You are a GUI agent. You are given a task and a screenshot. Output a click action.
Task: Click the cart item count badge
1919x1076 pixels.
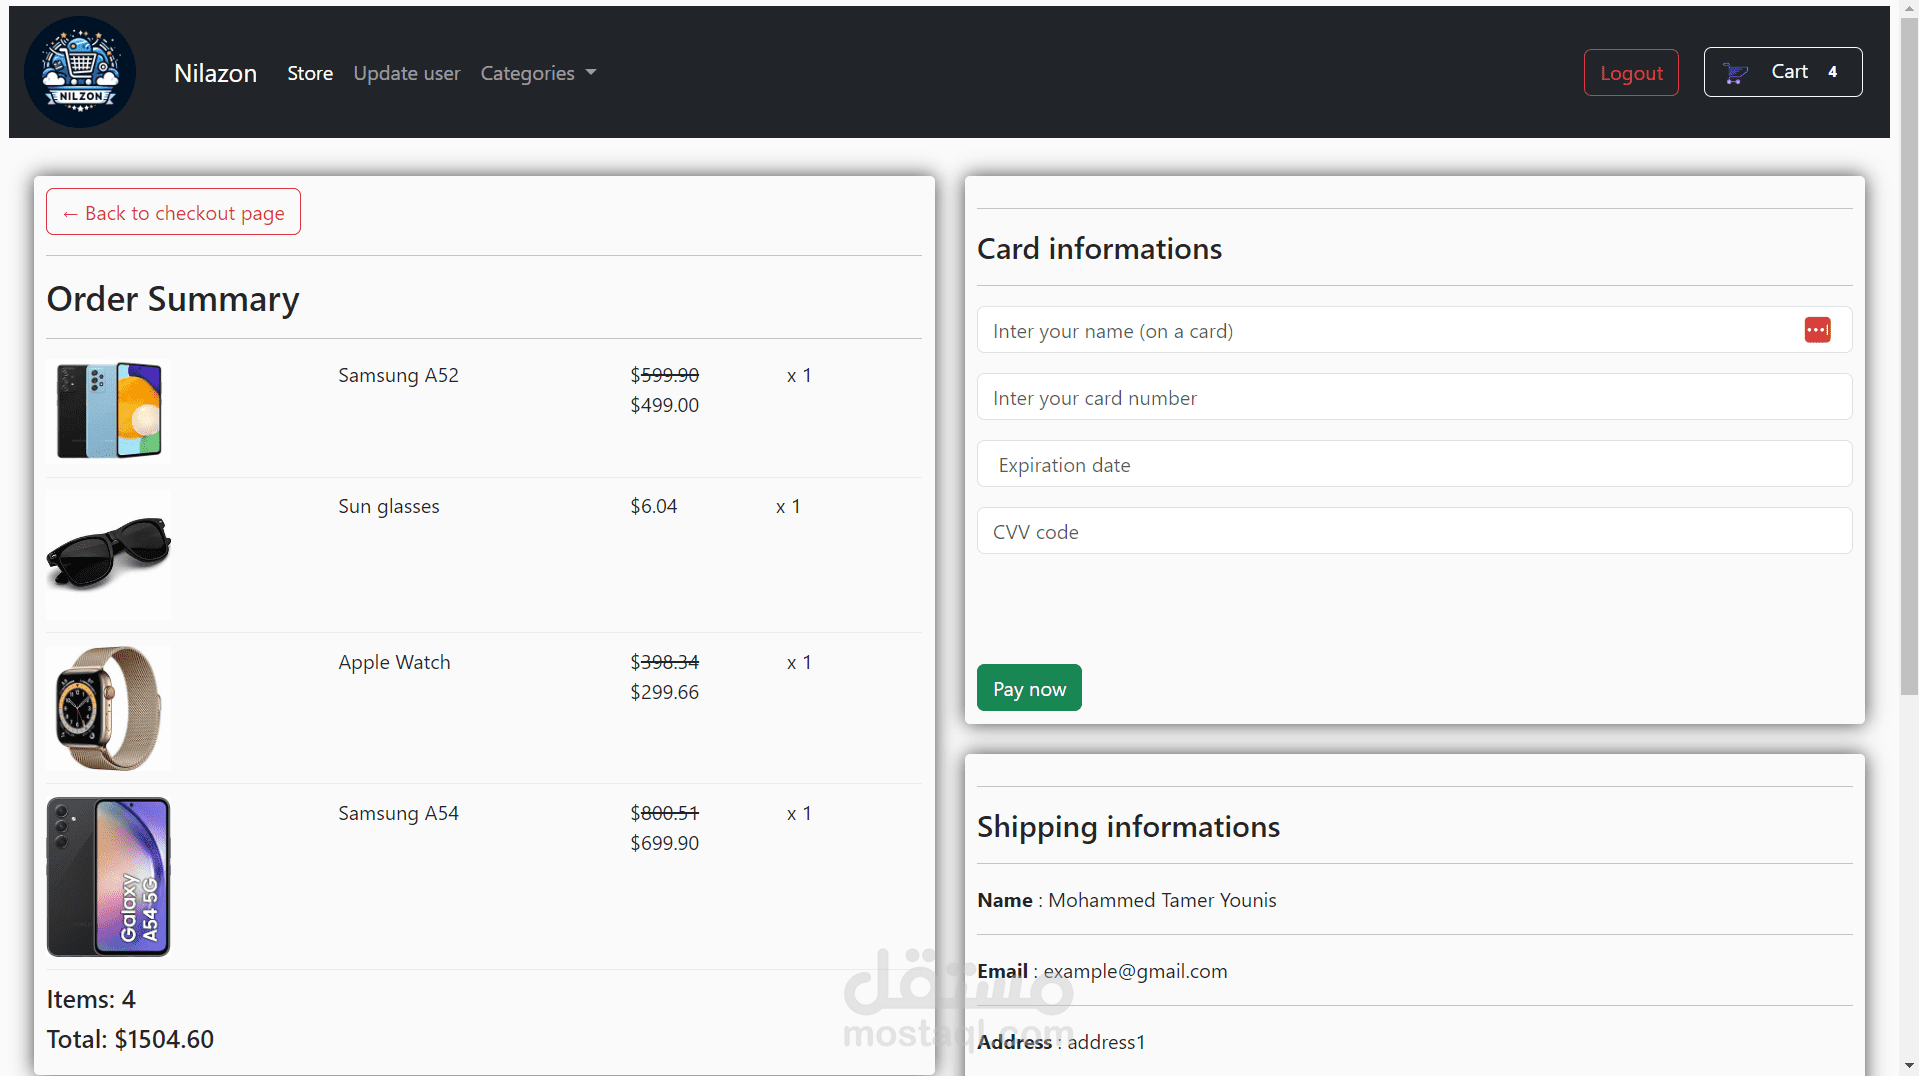pos(1832,72)
